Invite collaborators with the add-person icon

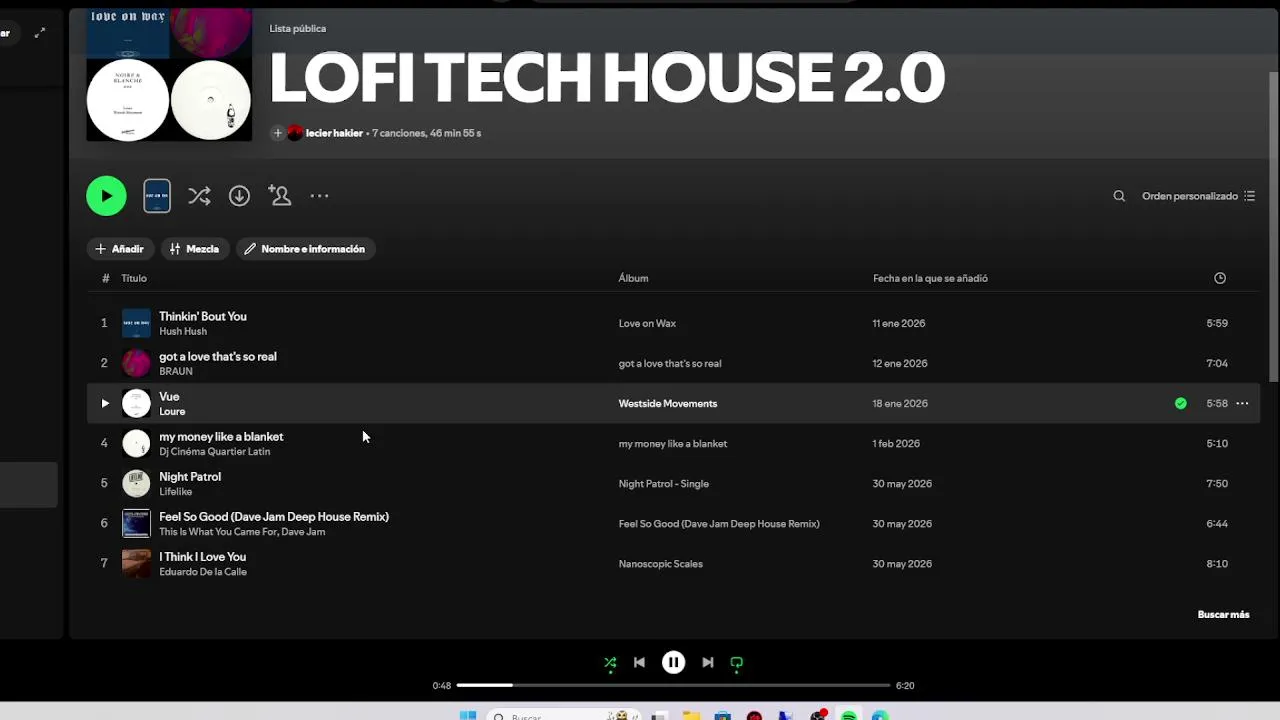click(280, 196)
